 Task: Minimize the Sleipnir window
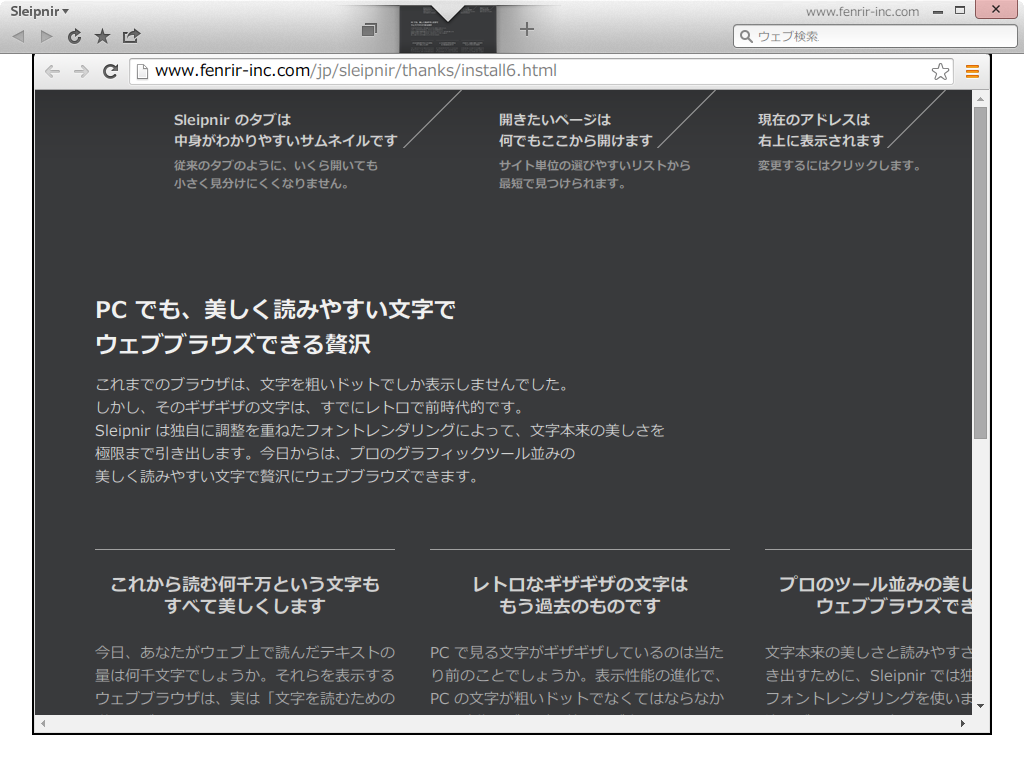(938, 12)
